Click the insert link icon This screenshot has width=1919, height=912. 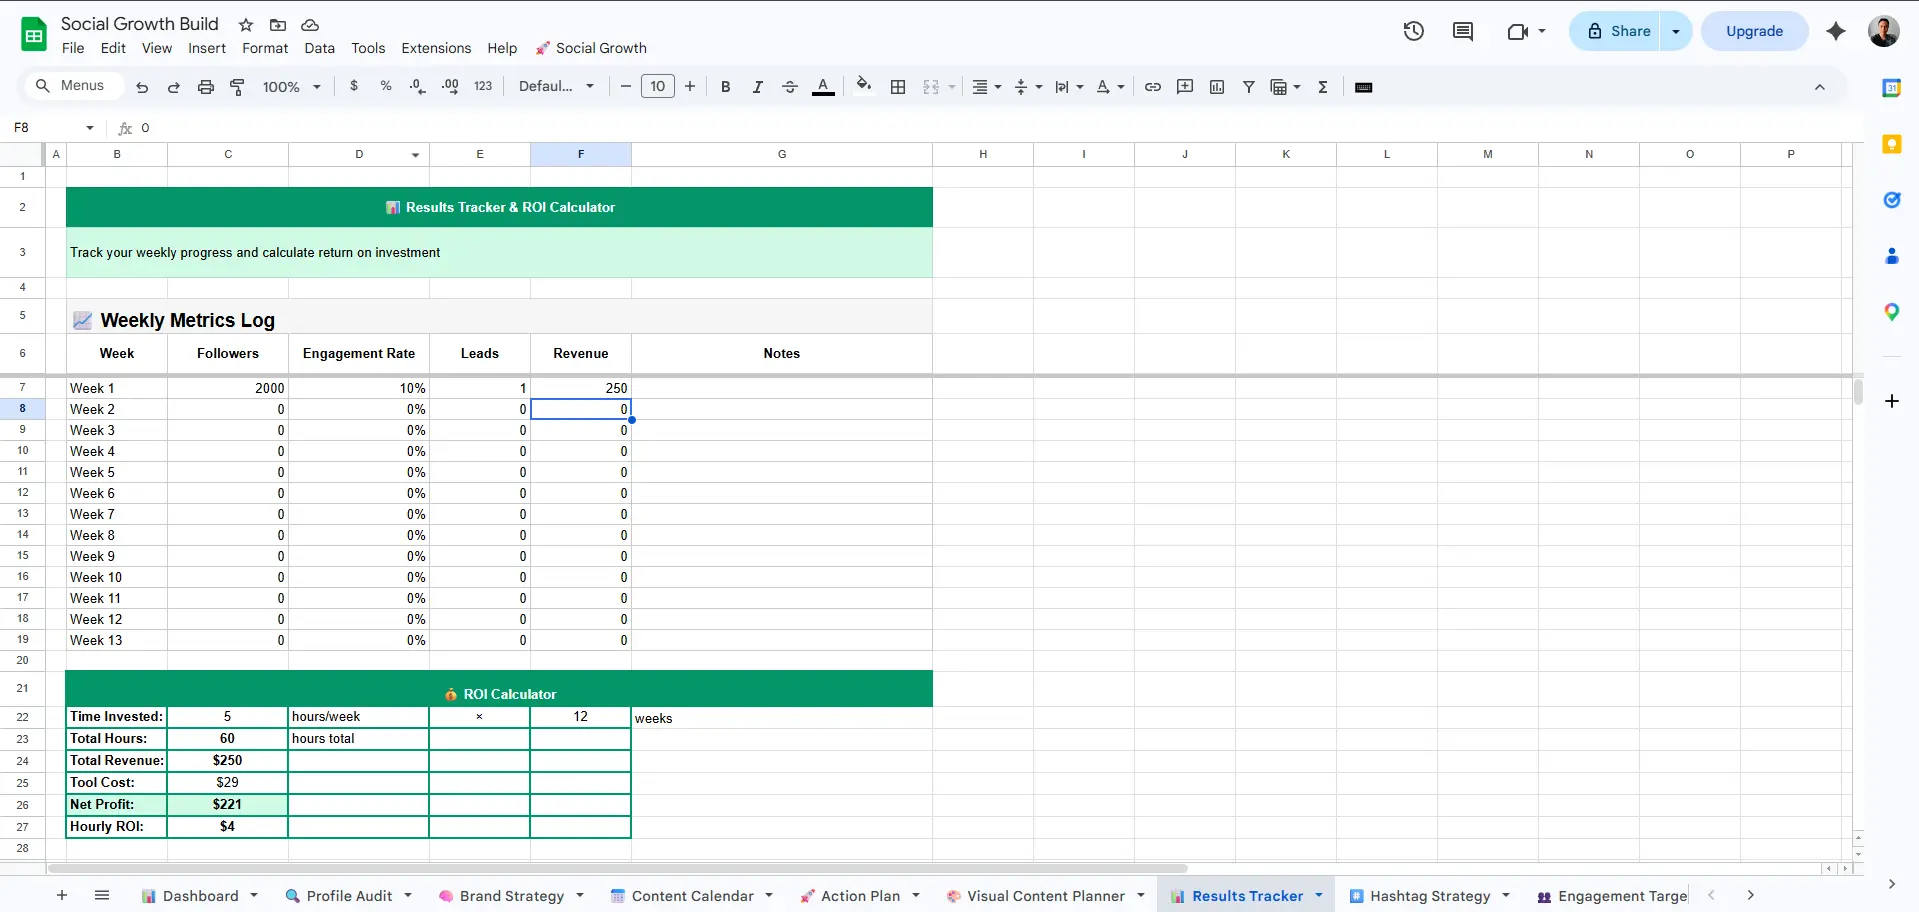coord(1153,87)
